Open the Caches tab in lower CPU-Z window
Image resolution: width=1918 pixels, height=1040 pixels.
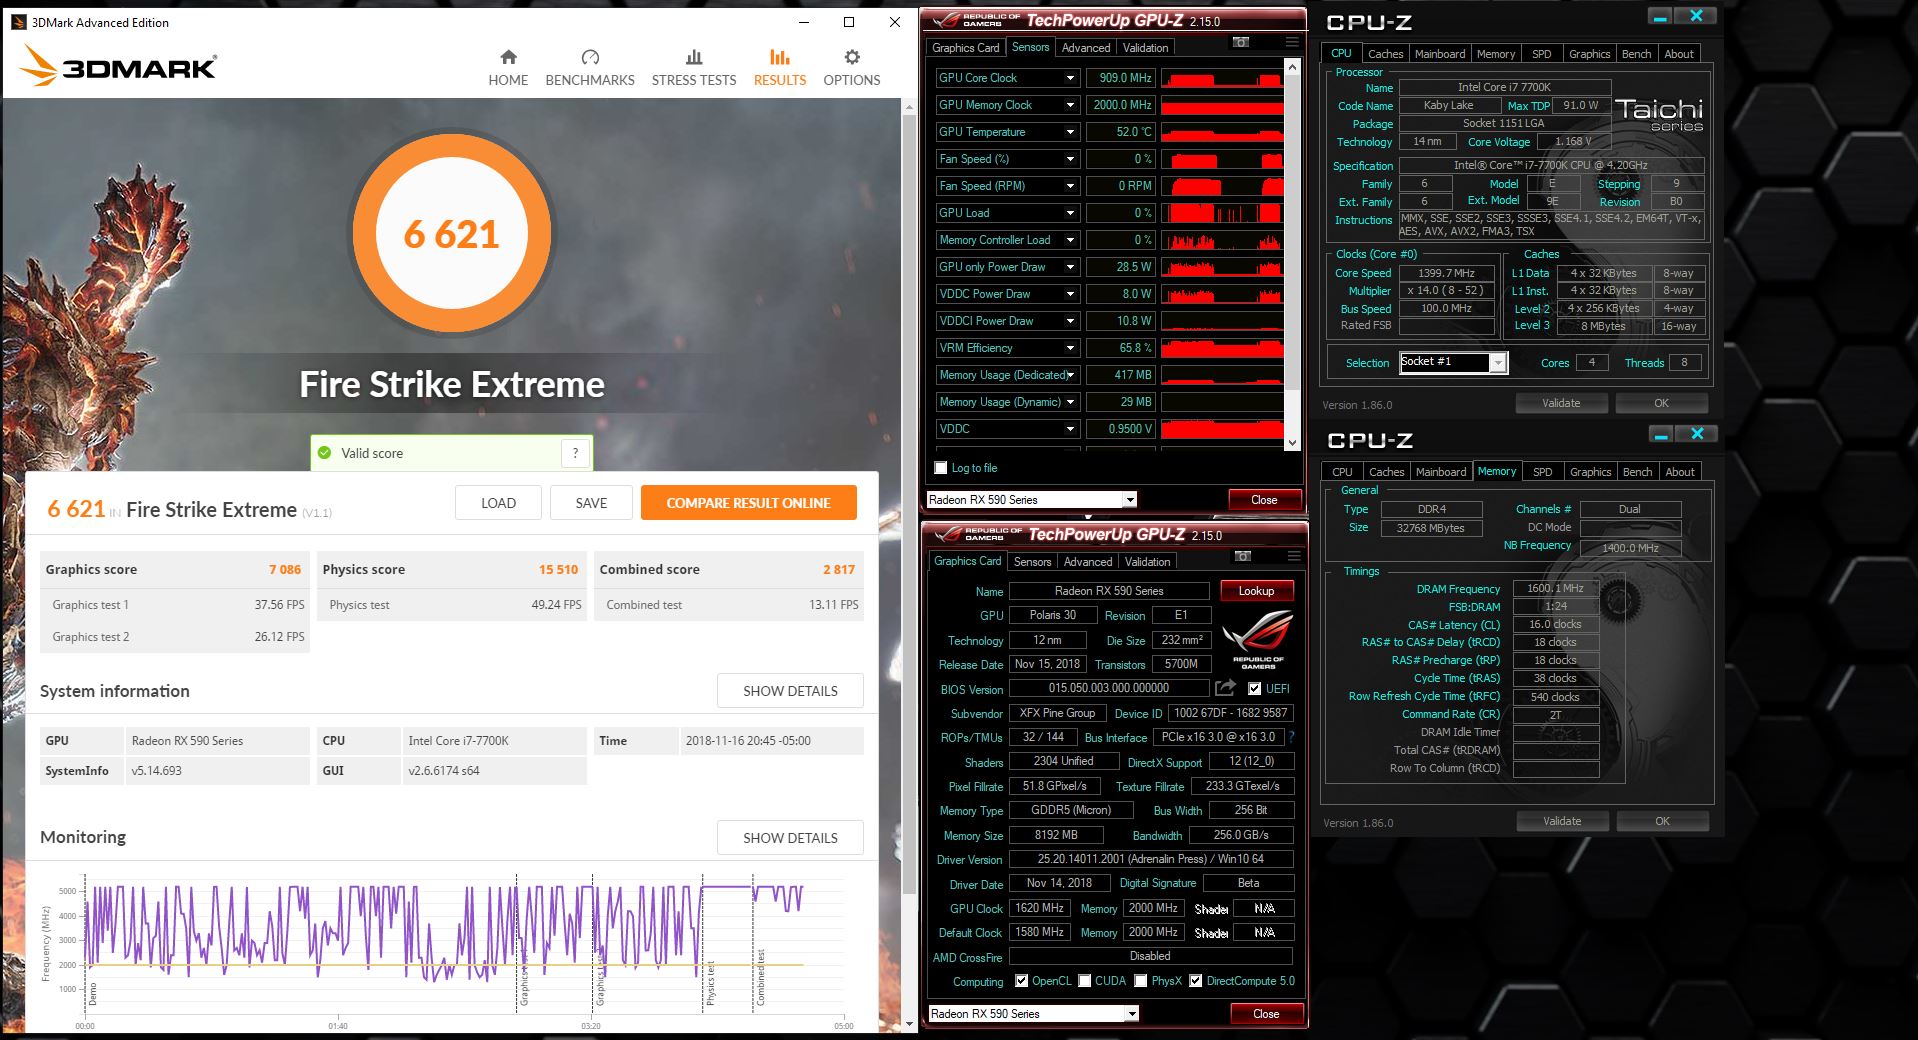click(x=1386, y=472)
